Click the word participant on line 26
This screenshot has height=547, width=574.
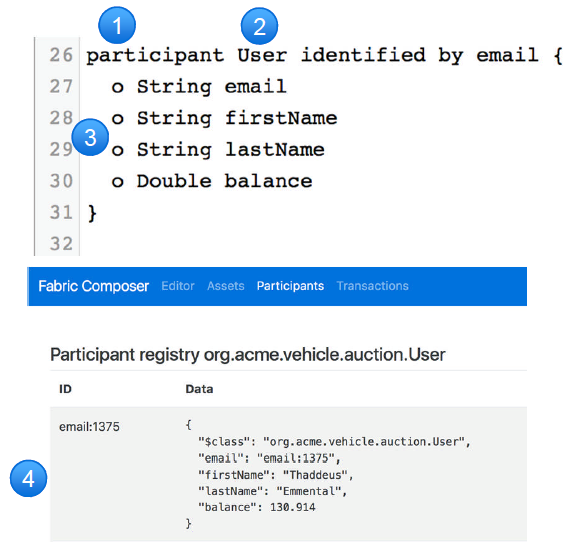pos(155,56)
